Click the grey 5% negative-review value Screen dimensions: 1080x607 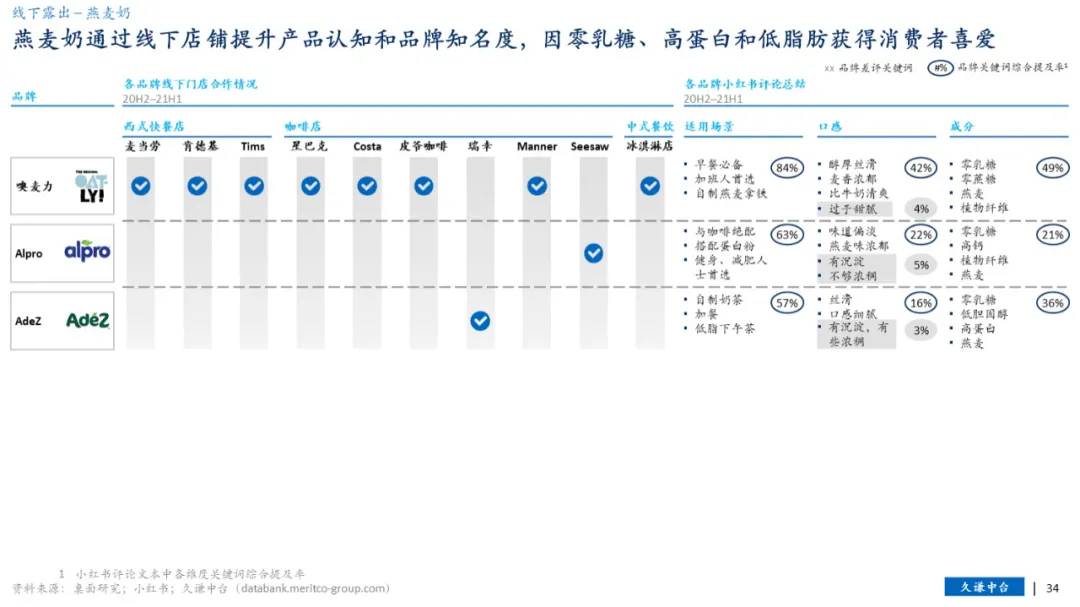click(x=921, y=265)
